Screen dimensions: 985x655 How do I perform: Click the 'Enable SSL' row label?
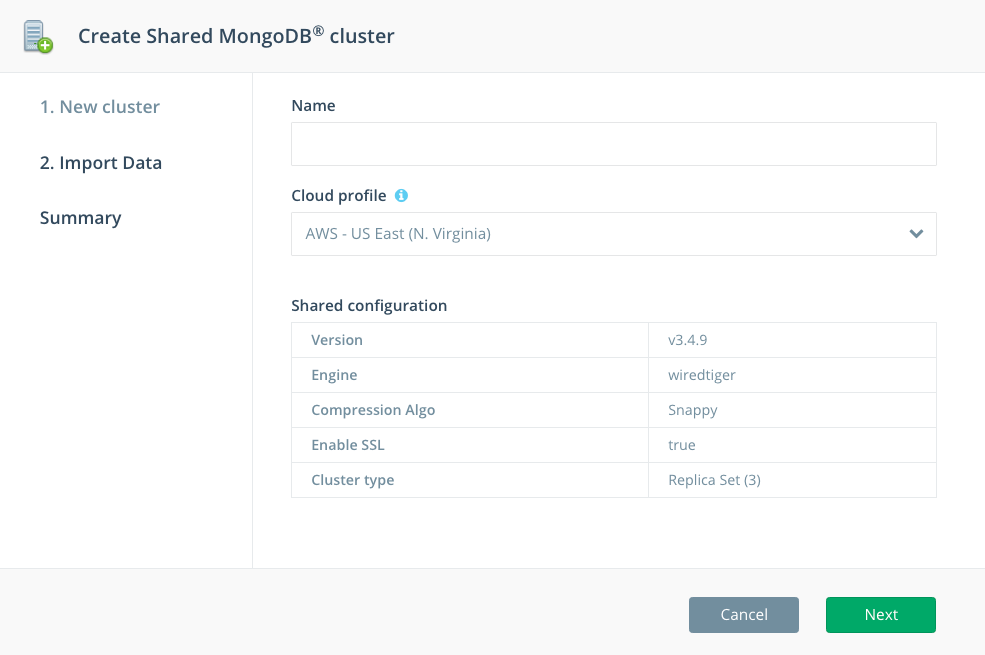(x=347, y=445)
